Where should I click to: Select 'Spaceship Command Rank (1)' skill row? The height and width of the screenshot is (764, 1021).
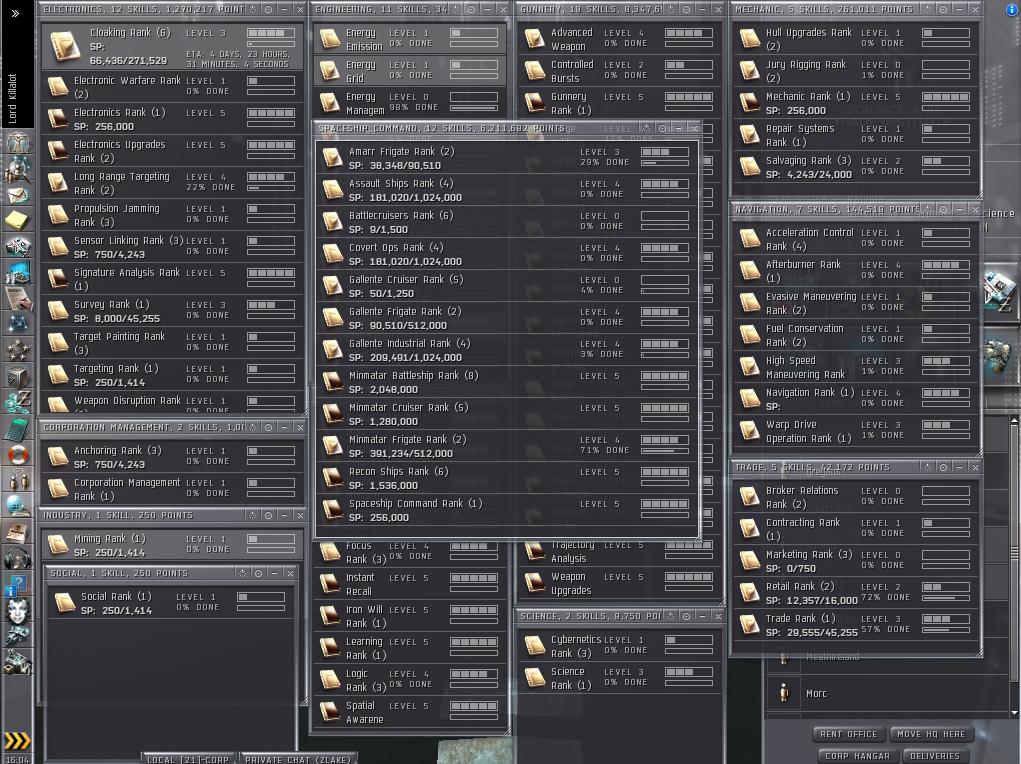tap(507, 510)
